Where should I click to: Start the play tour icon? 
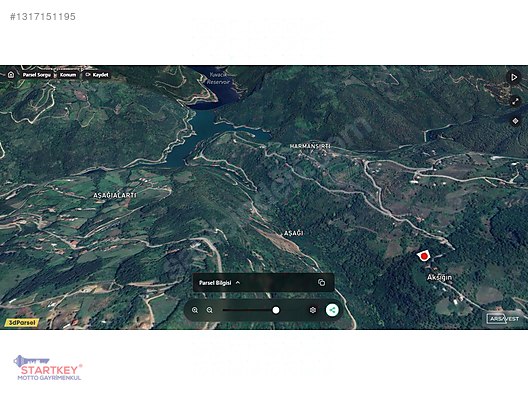click(x=514, y=77)
